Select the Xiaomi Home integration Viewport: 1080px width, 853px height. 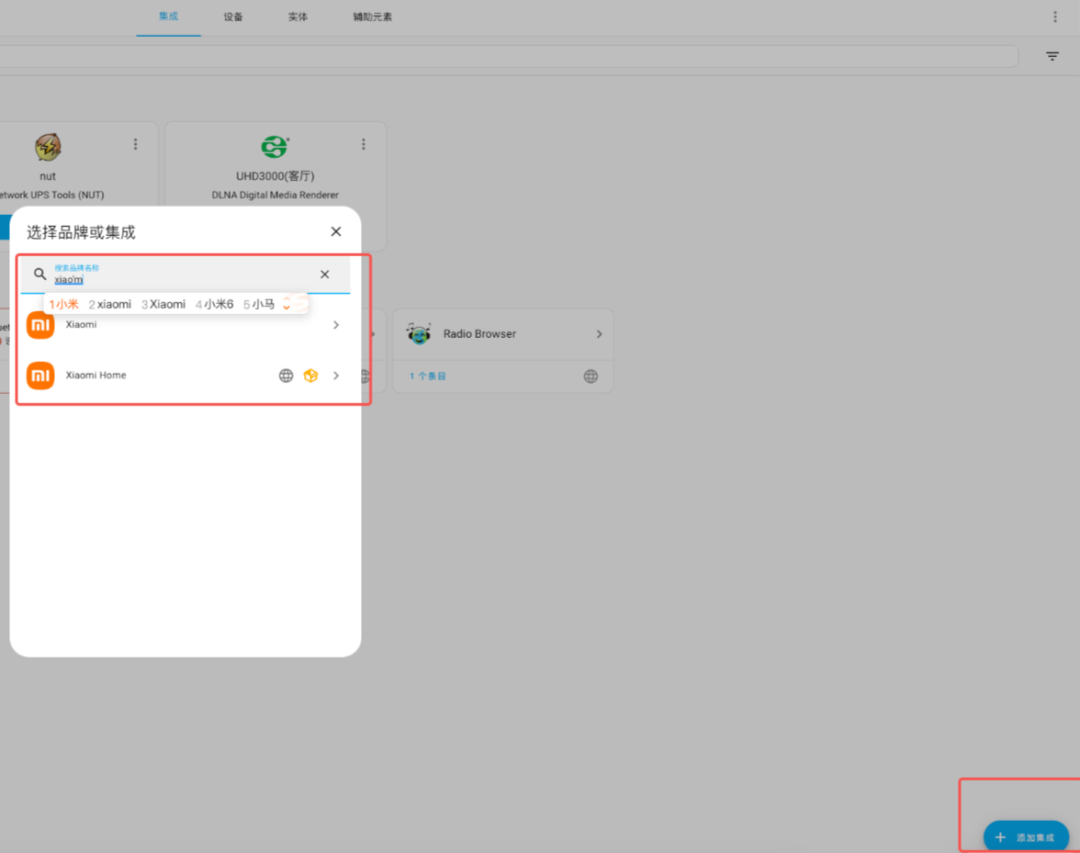click(x=185, y=376)
